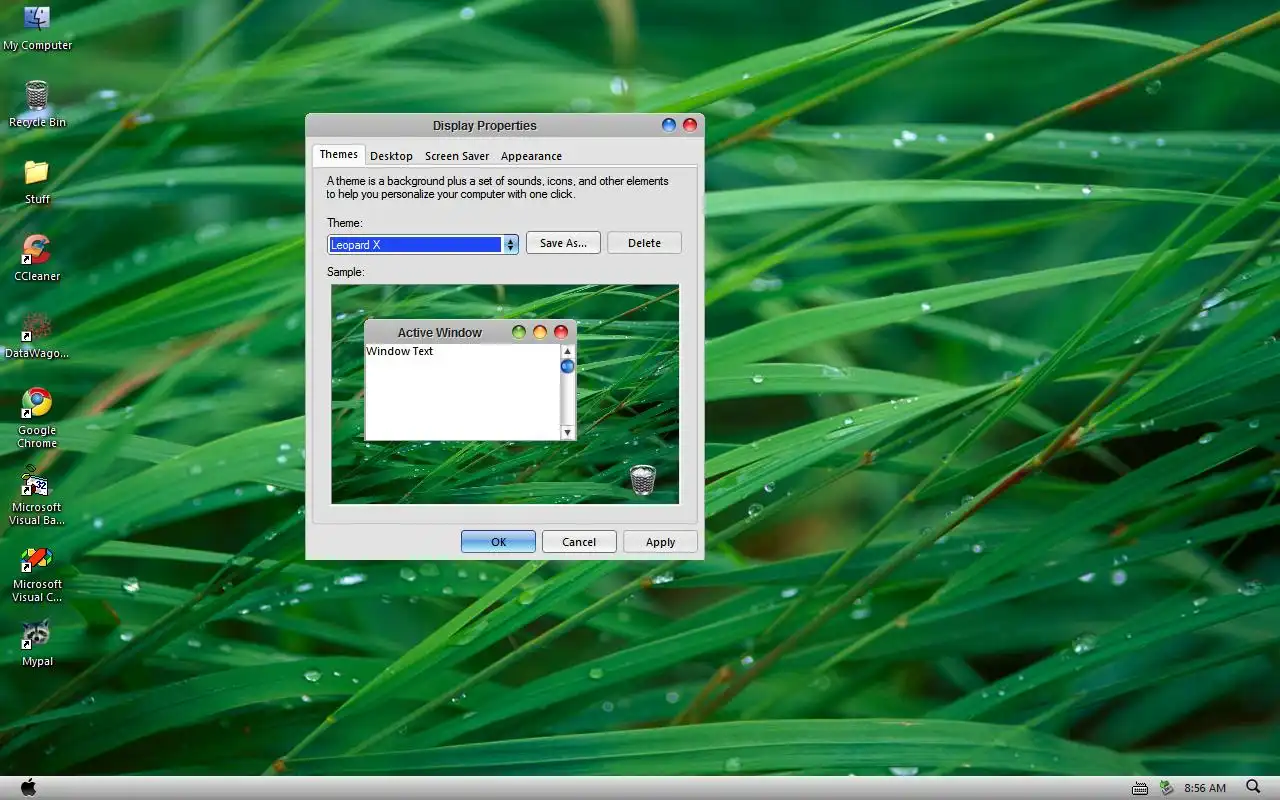Click the Apply button
Viewport: 1280px width, 800px height.
click(660, 542)
